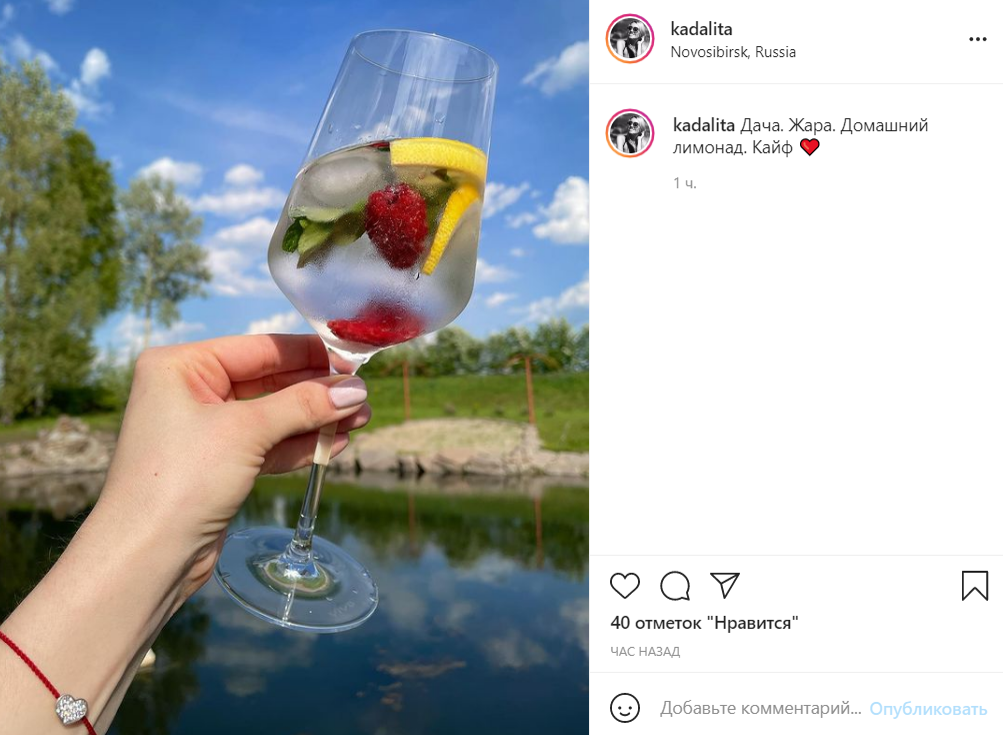Click the Опубликовать post button
Screen dimensions: 1003x735
coord(928,709)
